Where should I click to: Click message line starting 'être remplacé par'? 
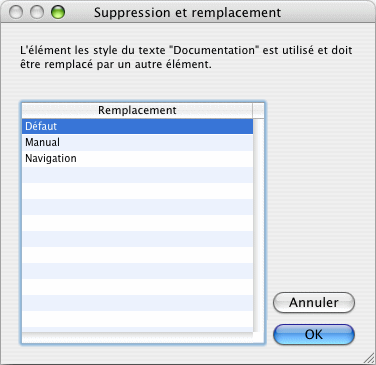coord(116,64)
